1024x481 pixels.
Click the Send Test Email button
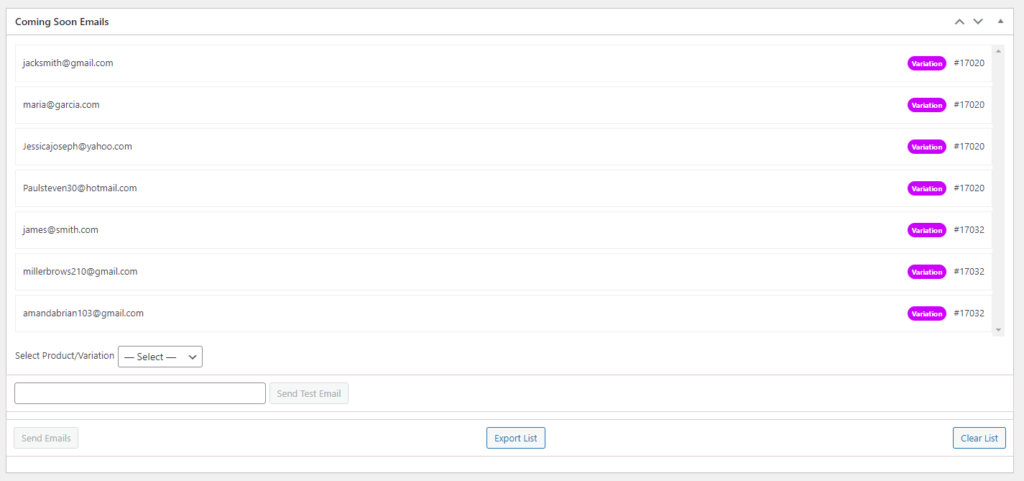(x=309, y=394)
